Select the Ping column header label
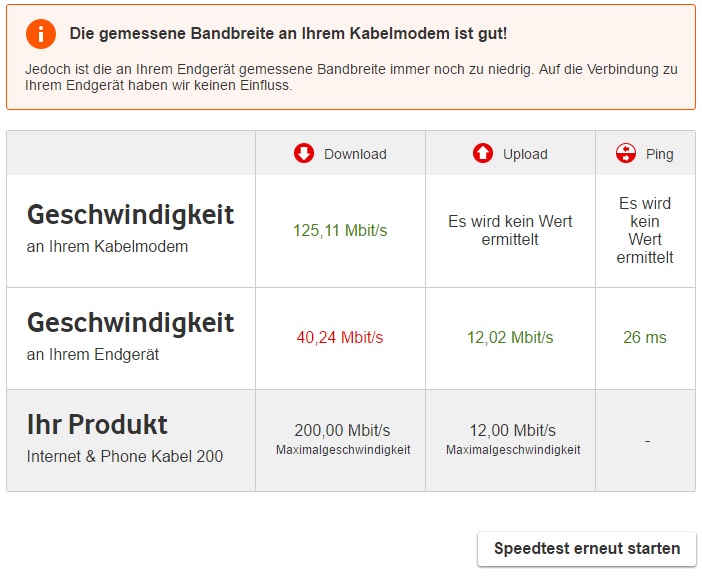The width and height of the screenshot is (702, 576). [x=659, y=154]
